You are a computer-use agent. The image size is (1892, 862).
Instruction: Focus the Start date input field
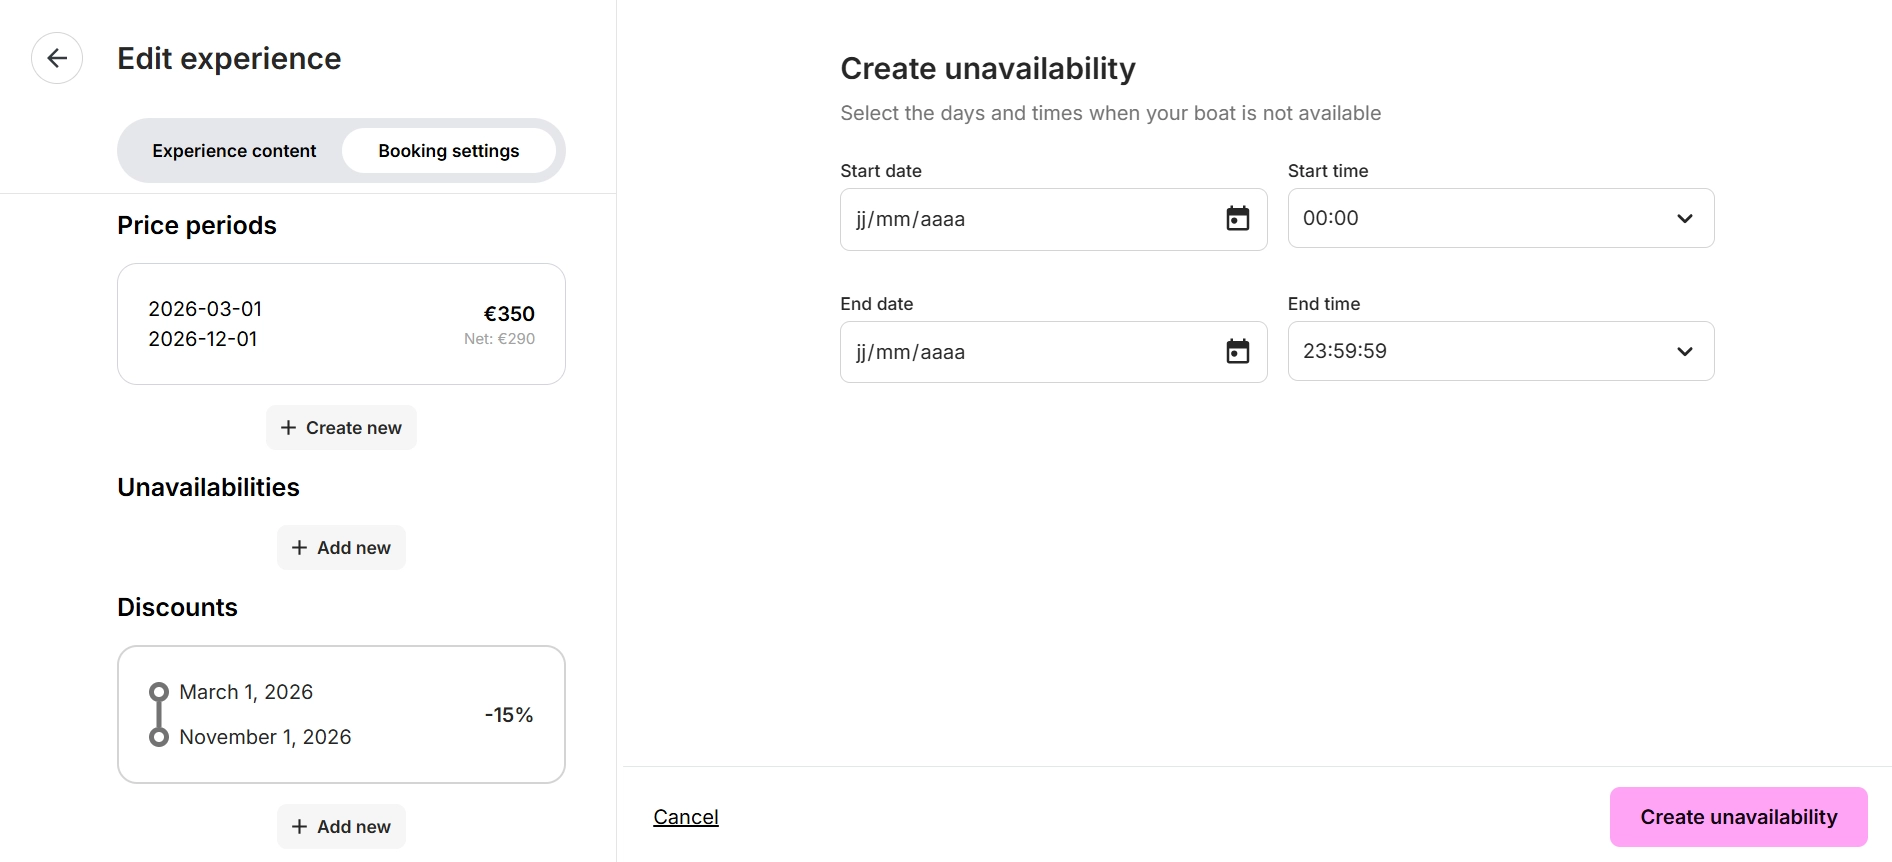point(1030,219)
